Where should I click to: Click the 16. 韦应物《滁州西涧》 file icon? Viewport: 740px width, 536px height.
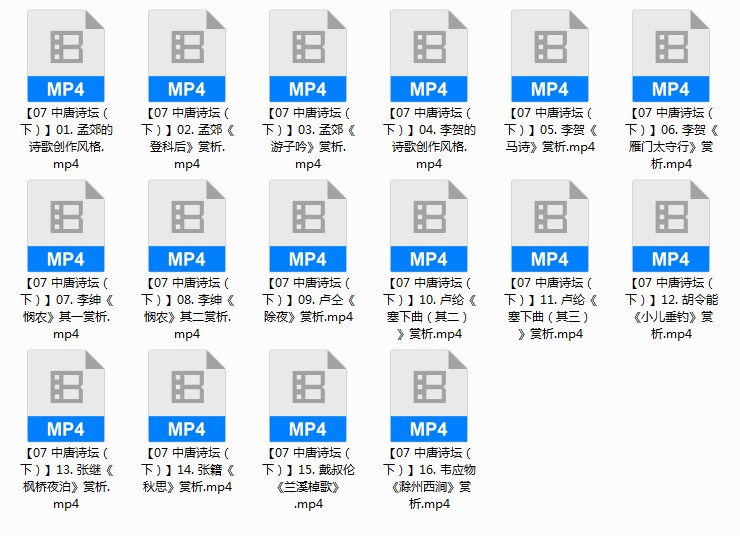click(429, 396)
